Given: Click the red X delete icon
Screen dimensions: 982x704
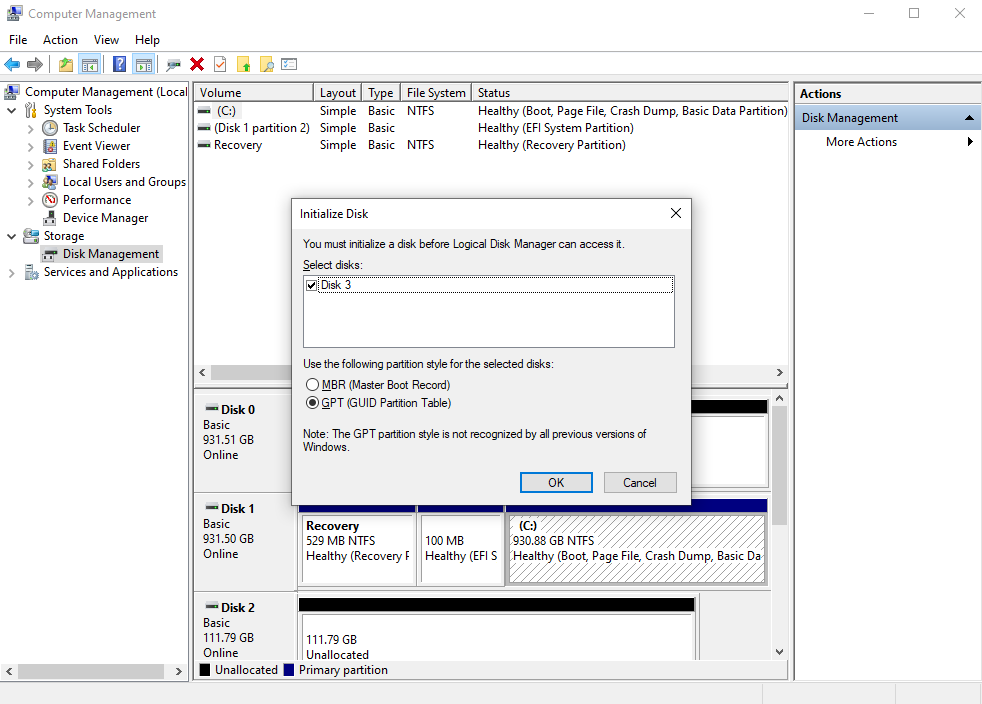Looking at the screenshot, I should pos(197,64).
